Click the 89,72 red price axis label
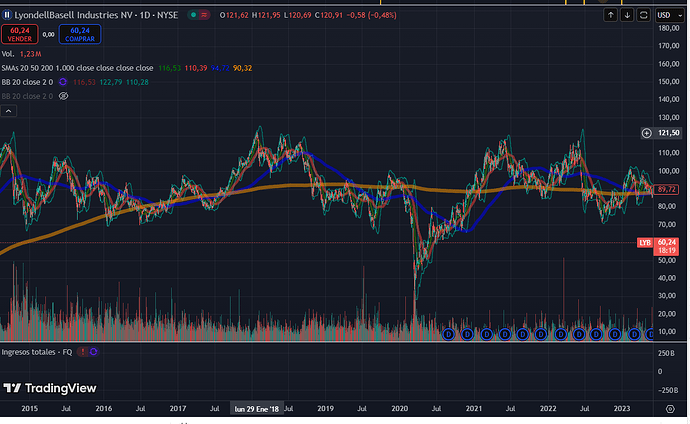690x424 pixels. pos(666,190)
